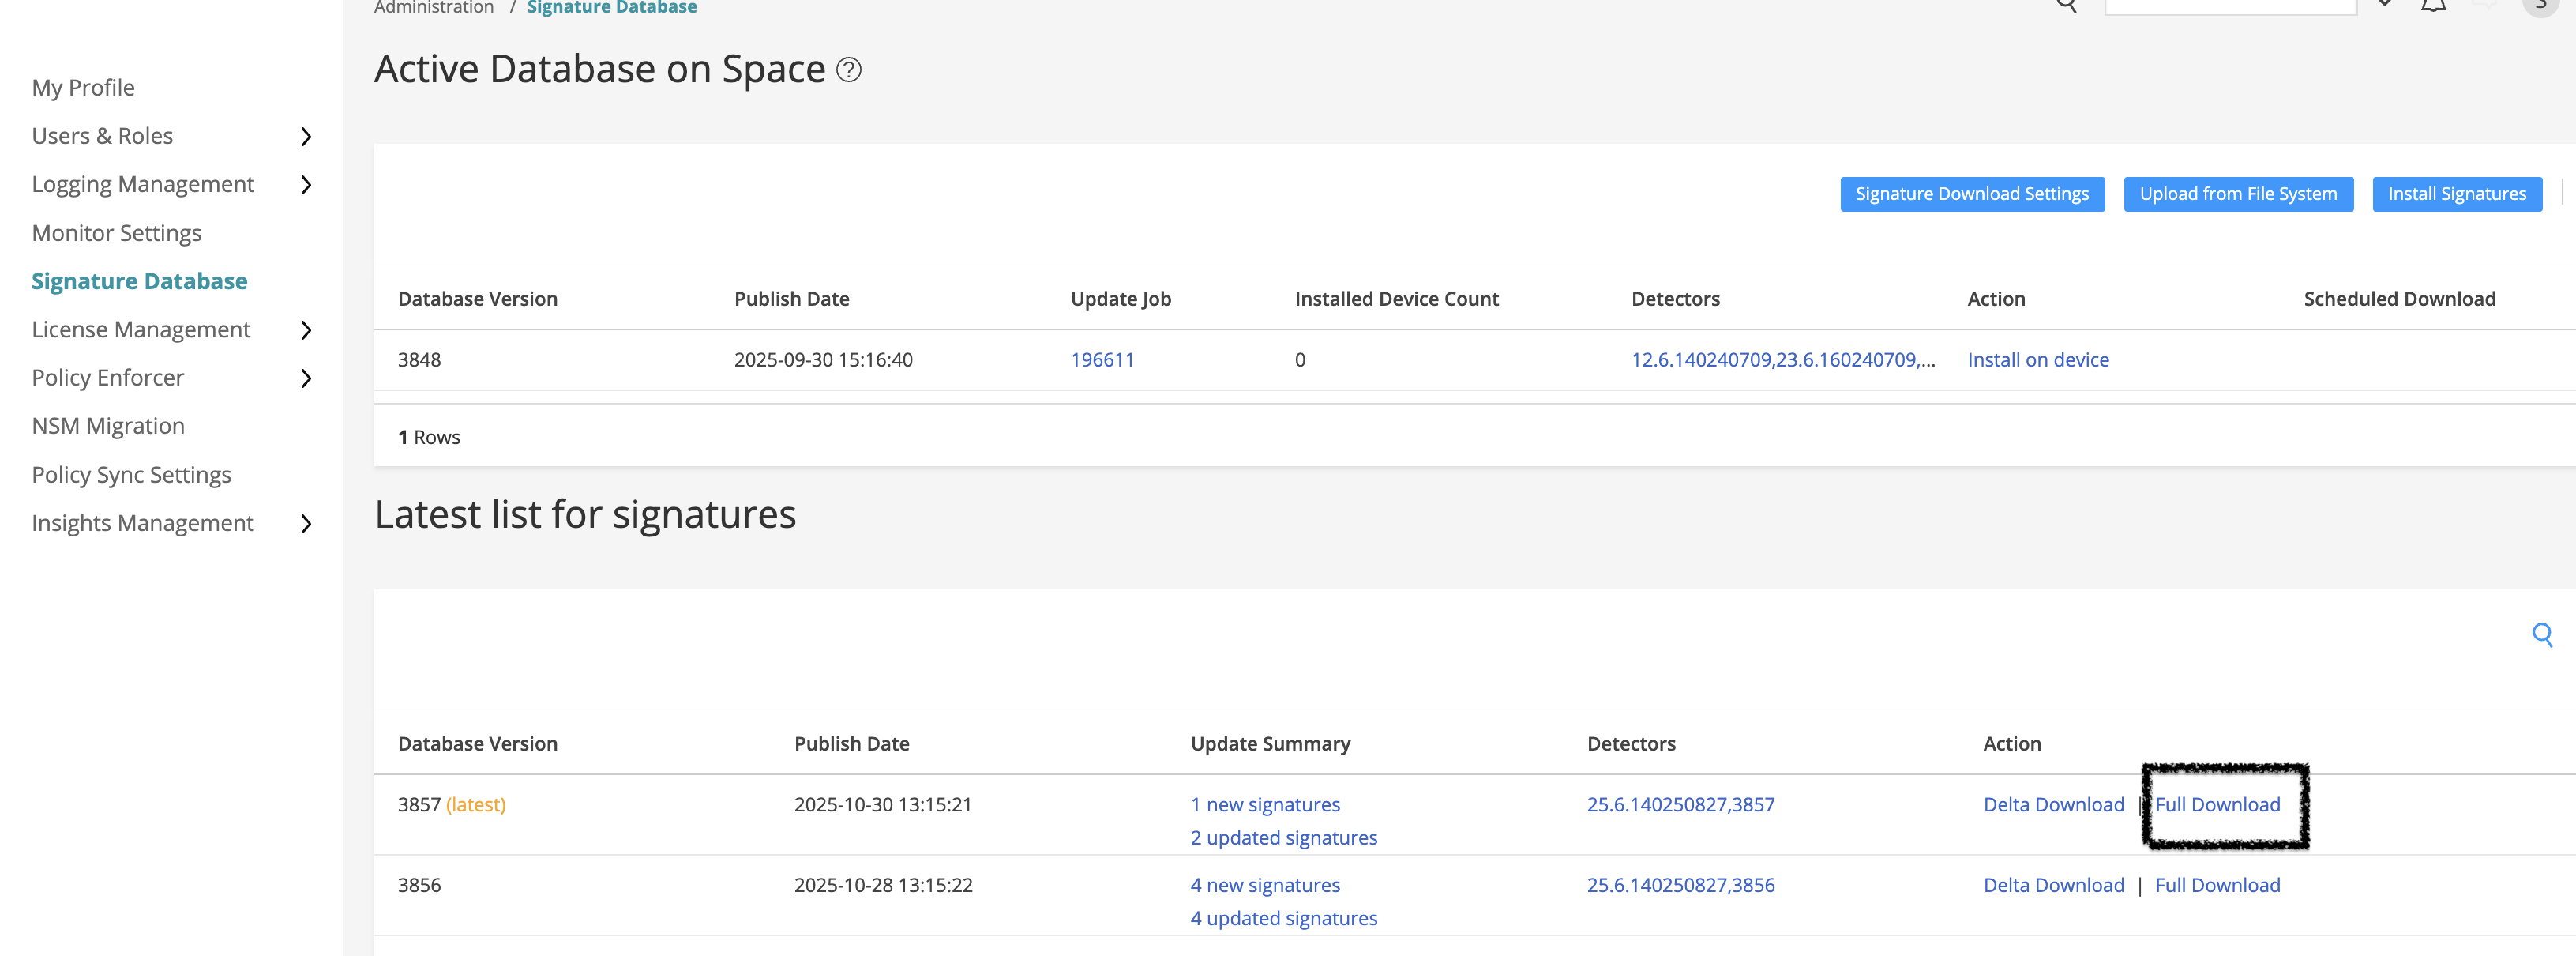Open detectors link 25.6.140250827,3856

coord(1680,886)
